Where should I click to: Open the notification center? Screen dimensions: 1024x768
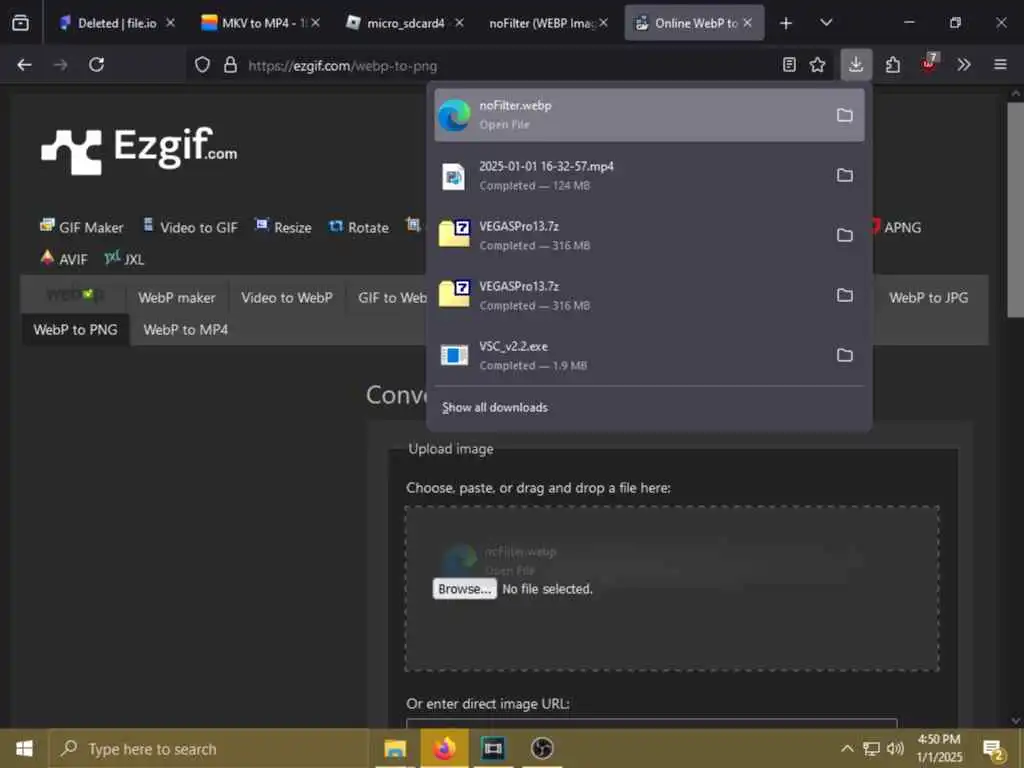(x=993, y=750)
